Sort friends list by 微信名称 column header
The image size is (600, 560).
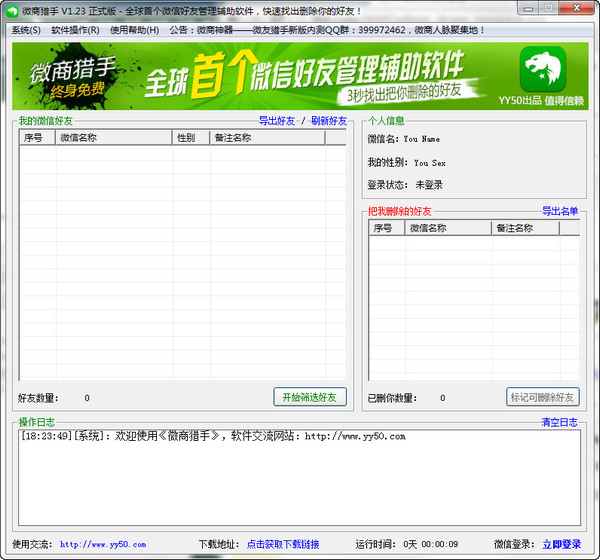114,138
